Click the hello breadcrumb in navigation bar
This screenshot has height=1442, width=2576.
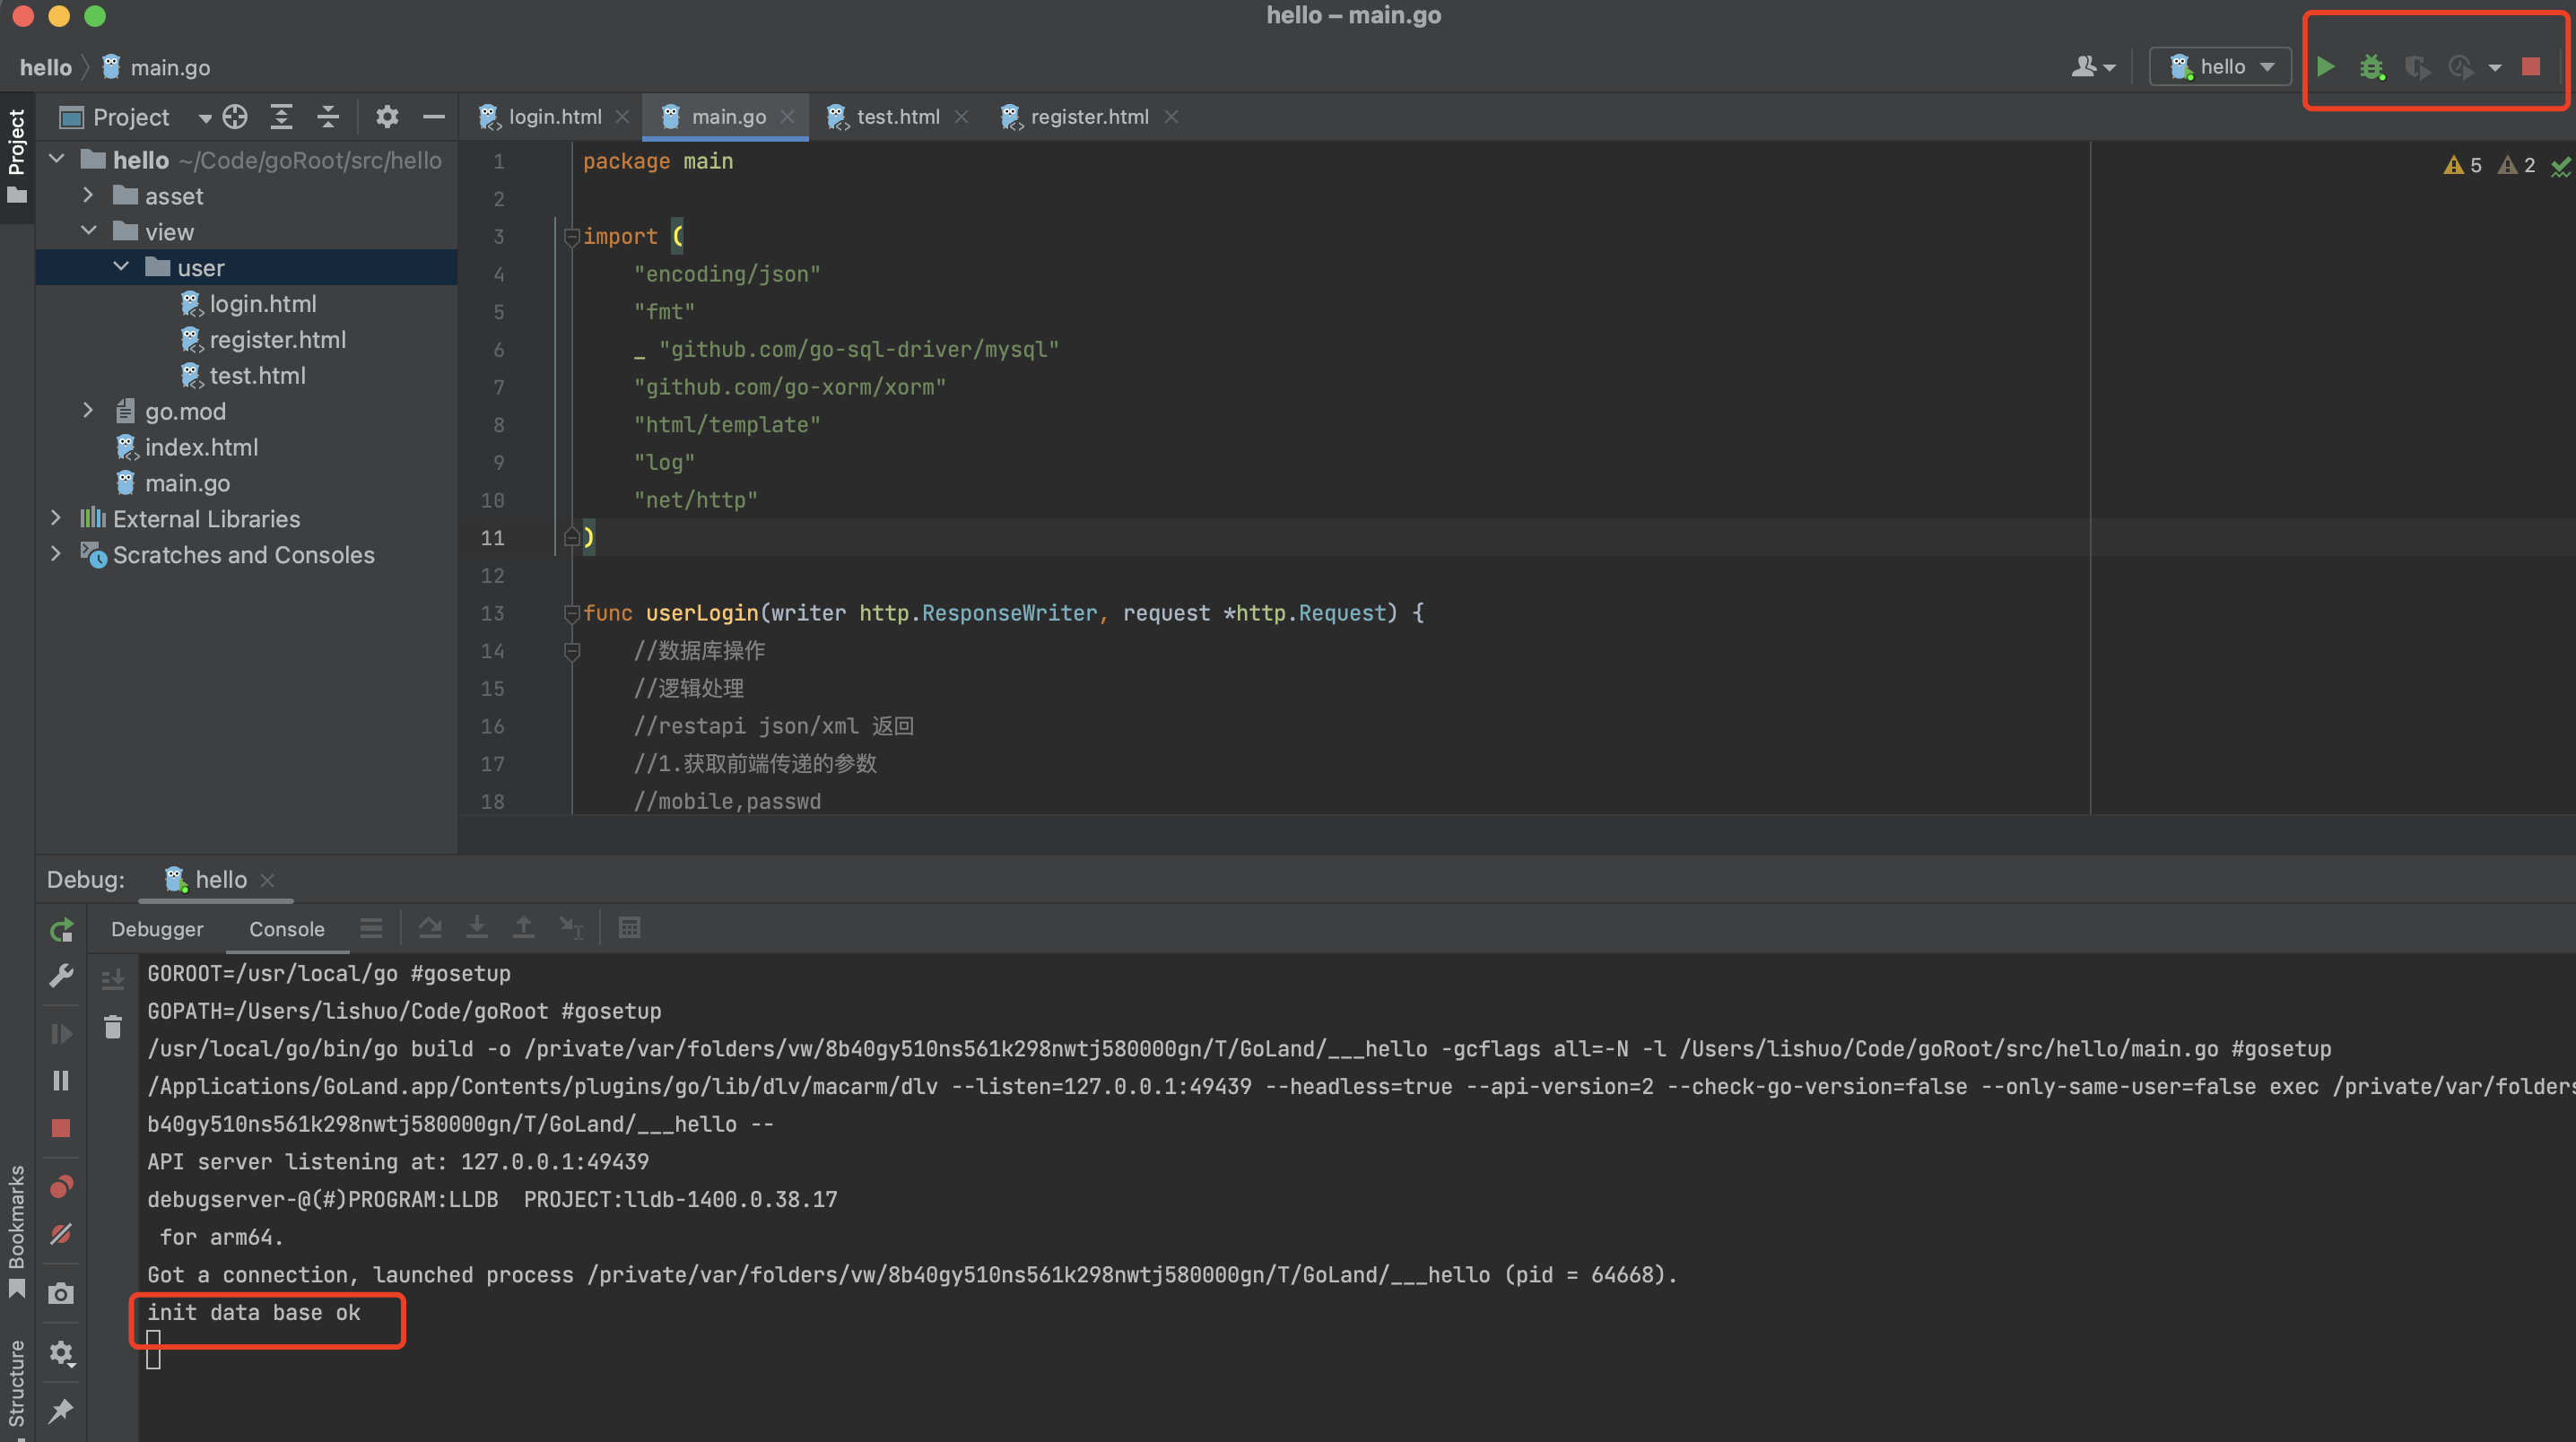click(46, 68)
